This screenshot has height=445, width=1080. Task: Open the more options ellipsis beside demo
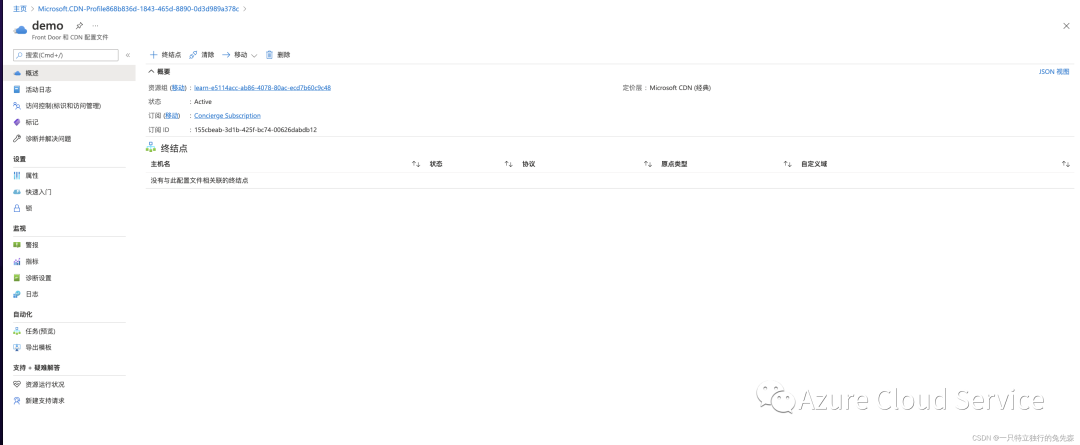pos(95,25)
